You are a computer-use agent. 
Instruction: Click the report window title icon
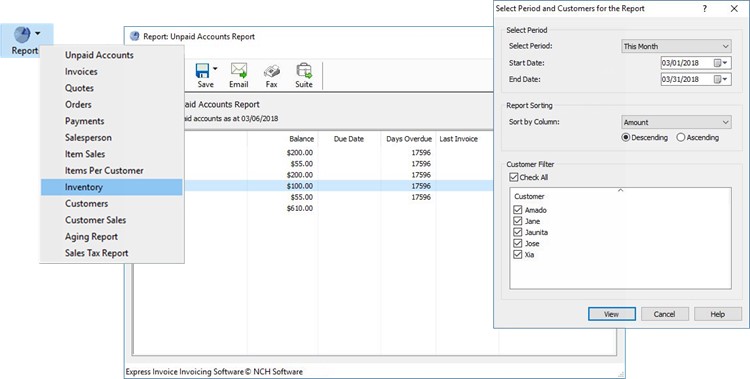click(134, 36)
